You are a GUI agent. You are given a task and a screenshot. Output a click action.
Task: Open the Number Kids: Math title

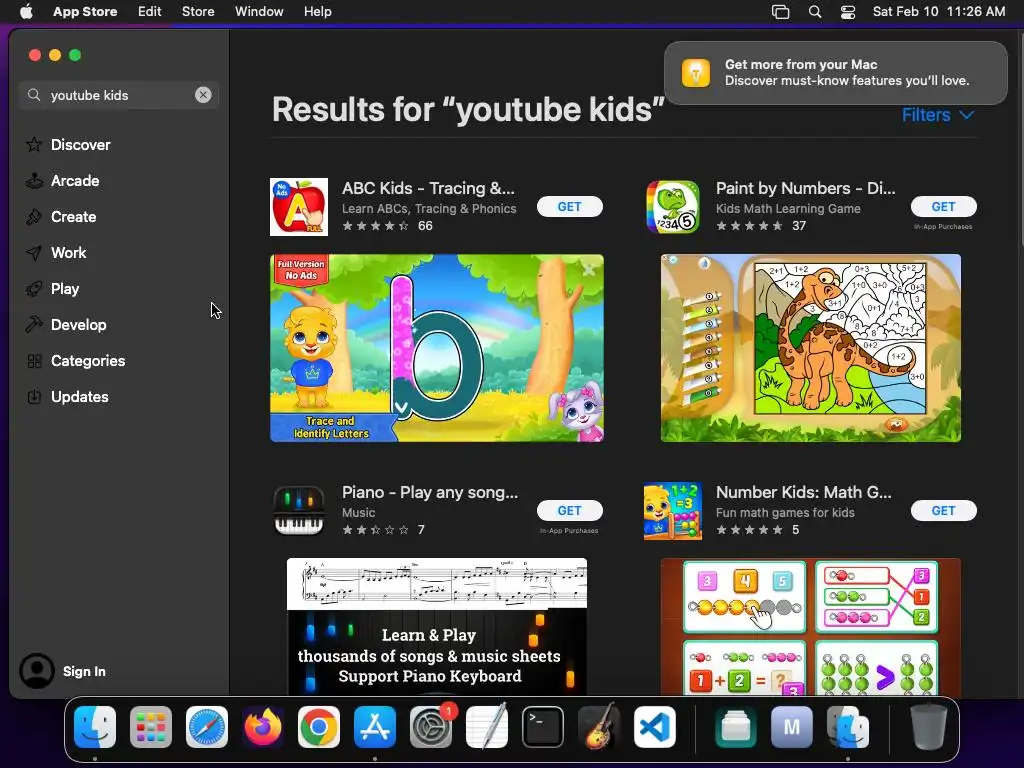pos(803,492)
